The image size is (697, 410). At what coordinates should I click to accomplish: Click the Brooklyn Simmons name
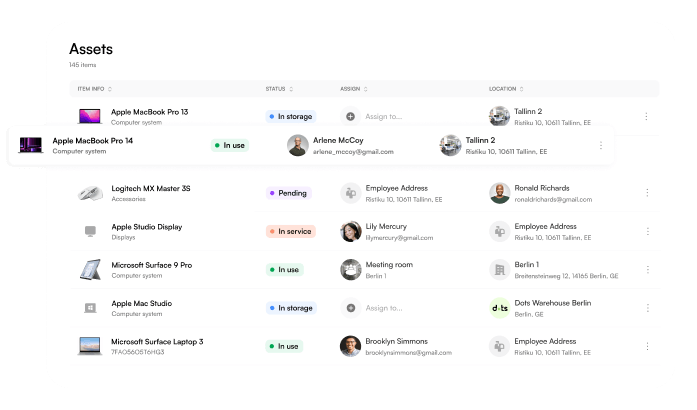click(x=397, y=341)
